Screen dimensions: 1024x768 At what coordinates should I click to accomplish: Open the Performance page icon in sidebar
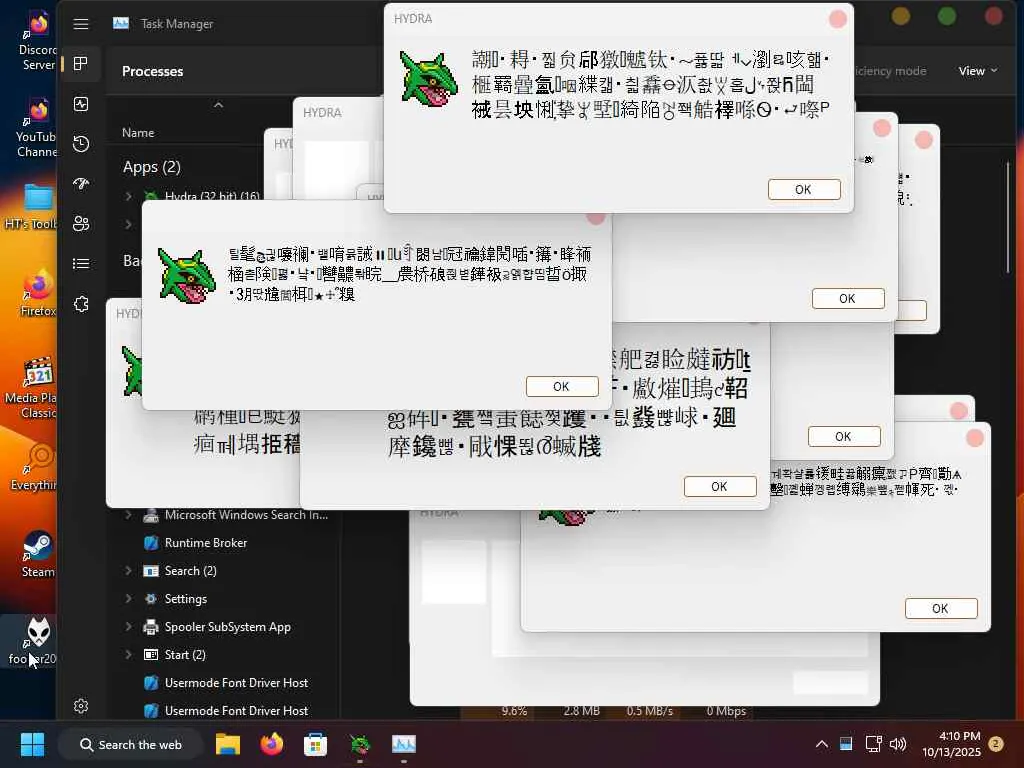[81, 104]
